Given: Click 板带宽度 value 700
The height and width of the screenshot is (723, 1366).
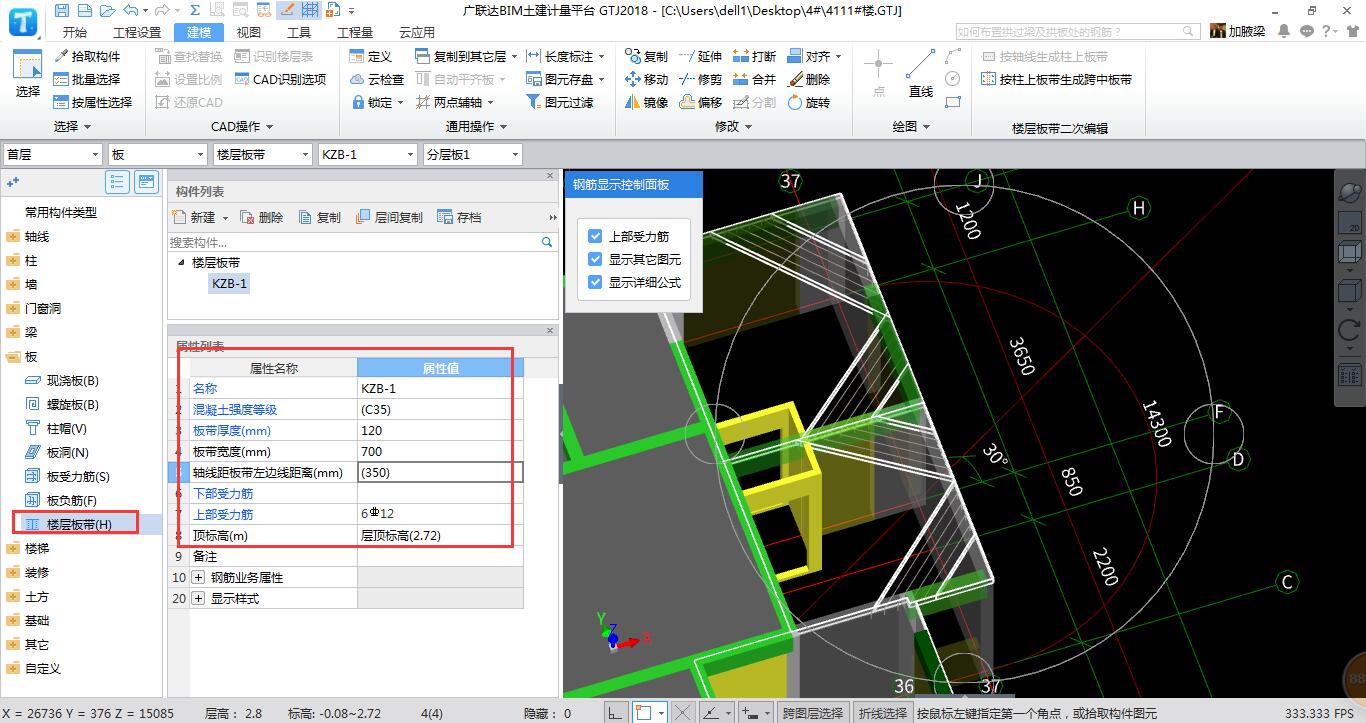Looking at the screenshot, I should pos(440,451).
